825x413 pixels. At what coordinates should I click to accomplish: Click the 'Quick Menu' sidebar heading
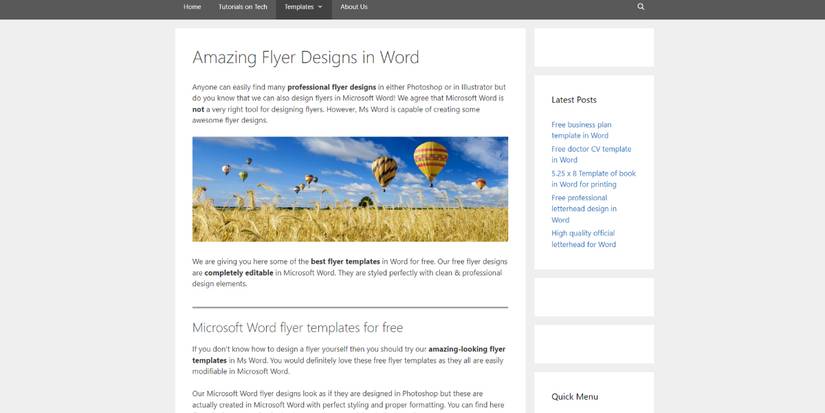click(575, 397)
